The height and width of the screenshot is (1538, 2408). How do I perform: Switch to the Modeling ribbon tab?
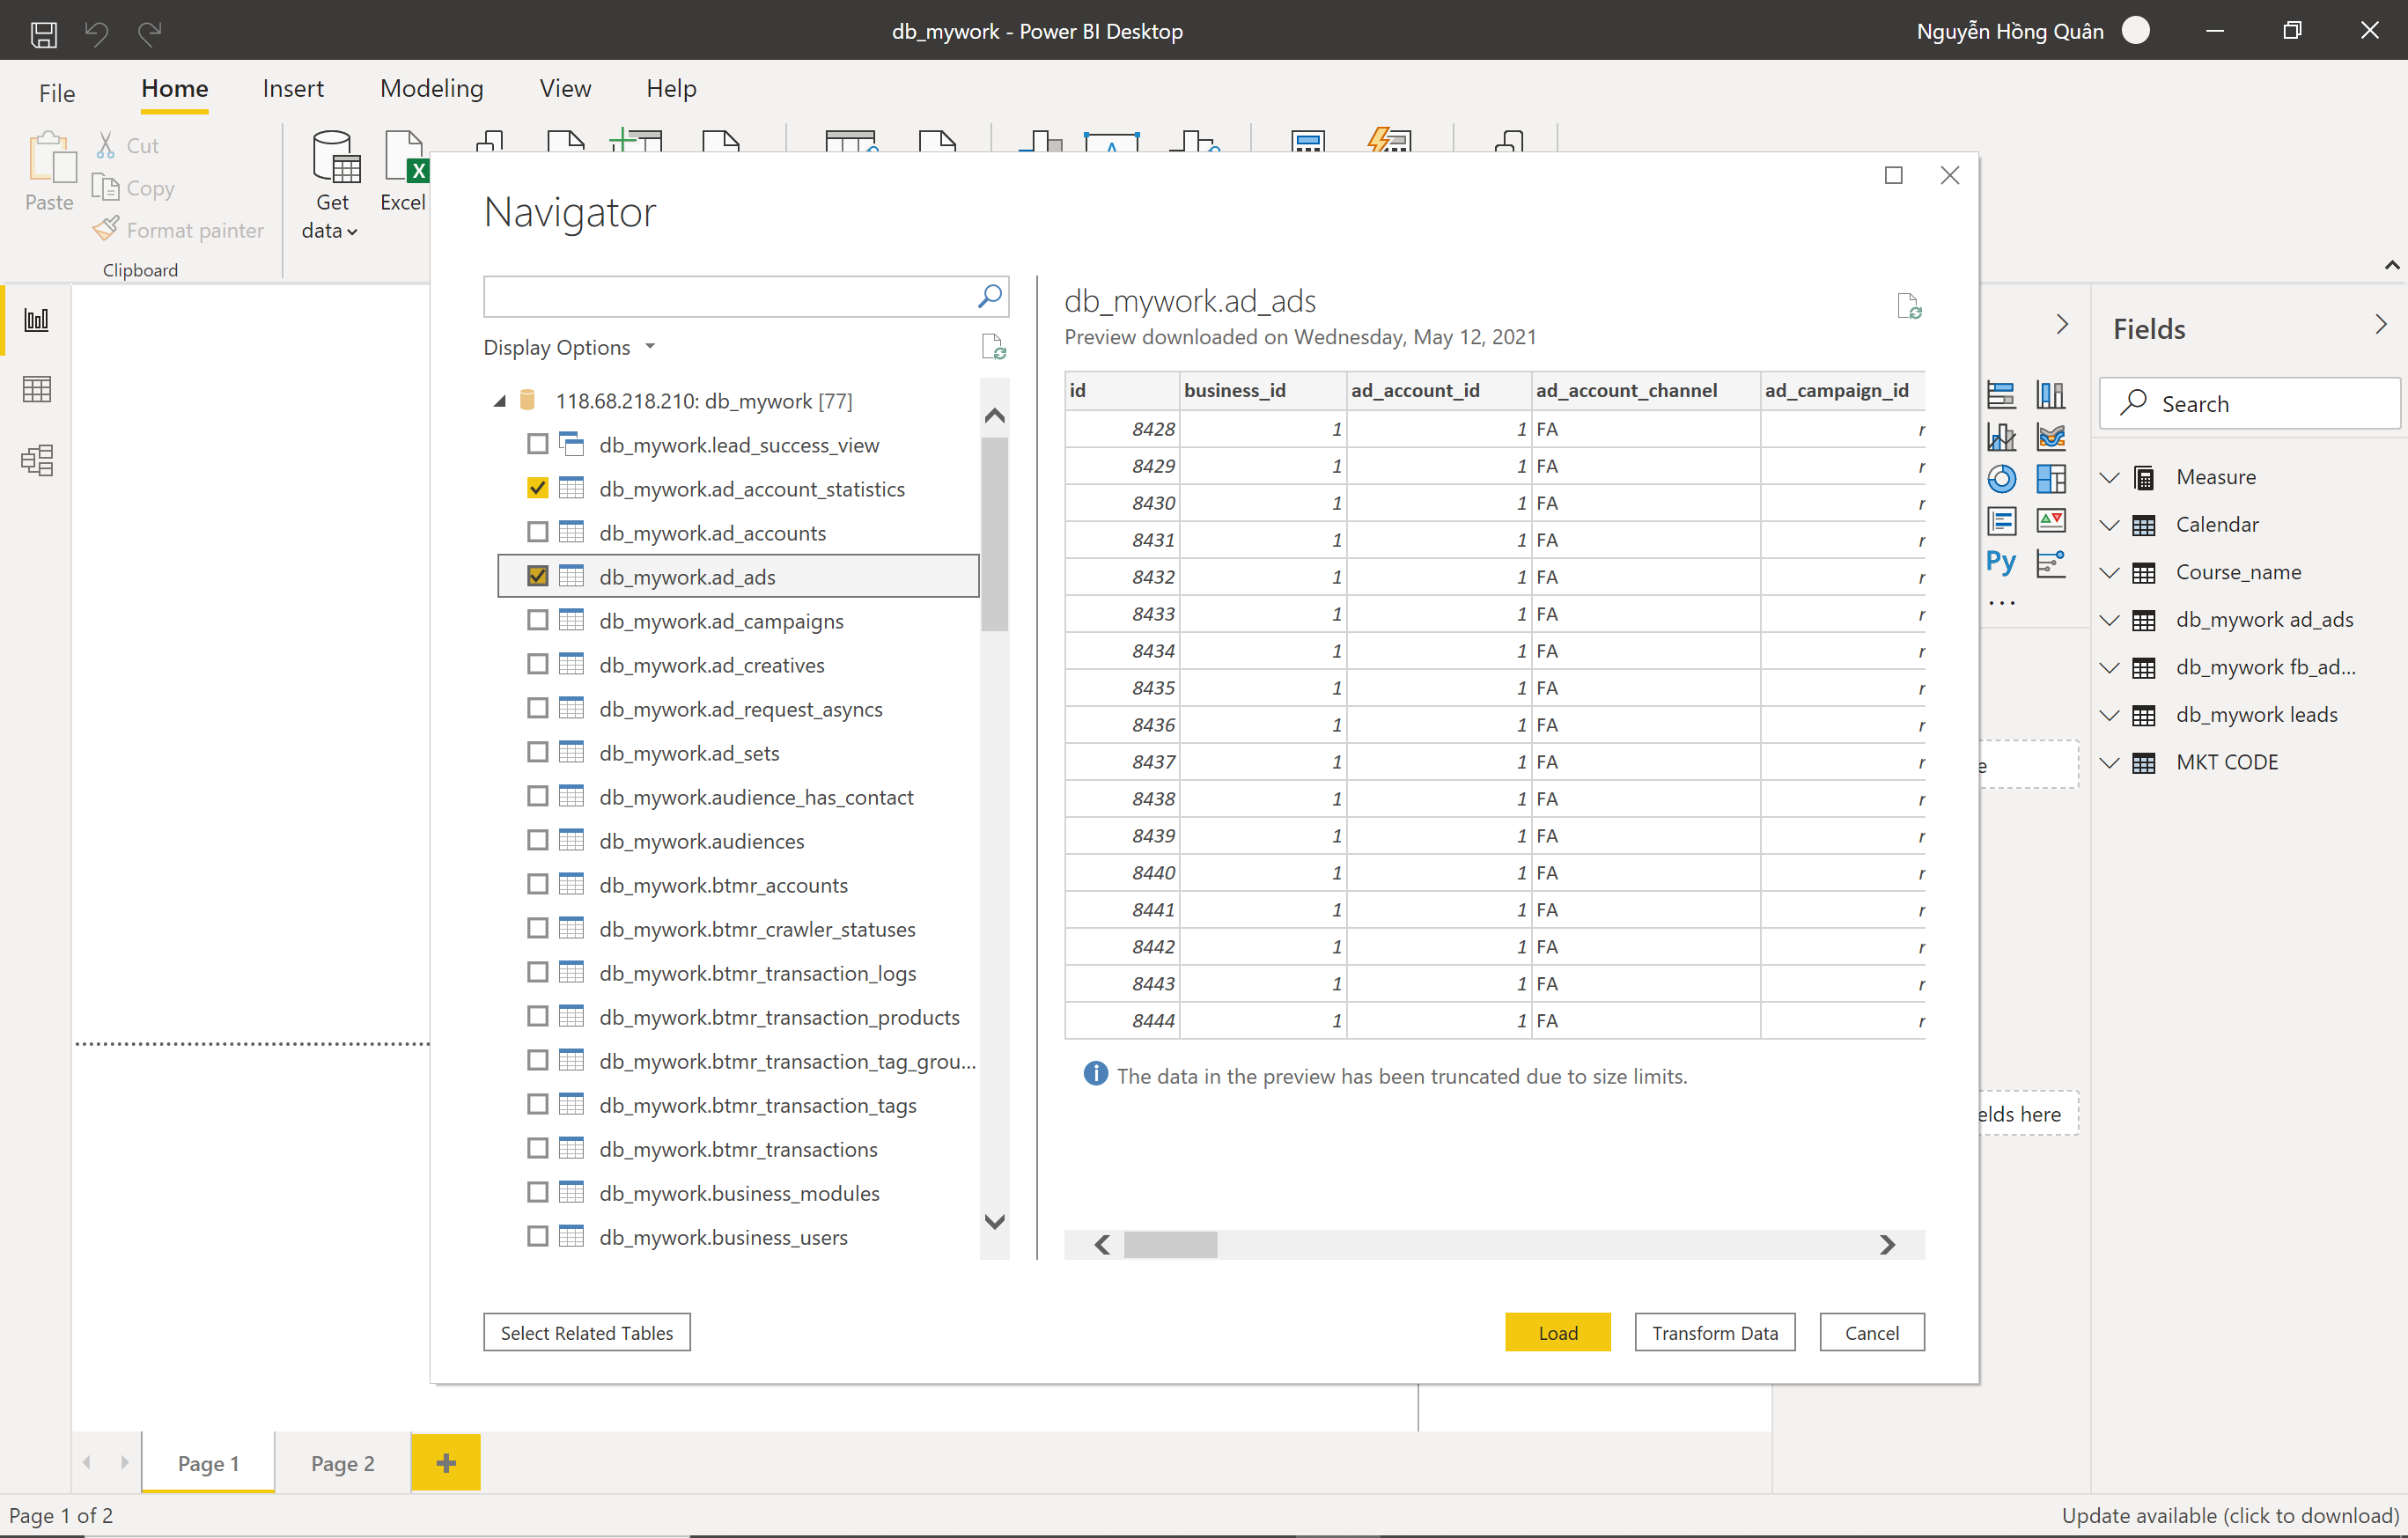pyautogui.click(x=431, y=89)
